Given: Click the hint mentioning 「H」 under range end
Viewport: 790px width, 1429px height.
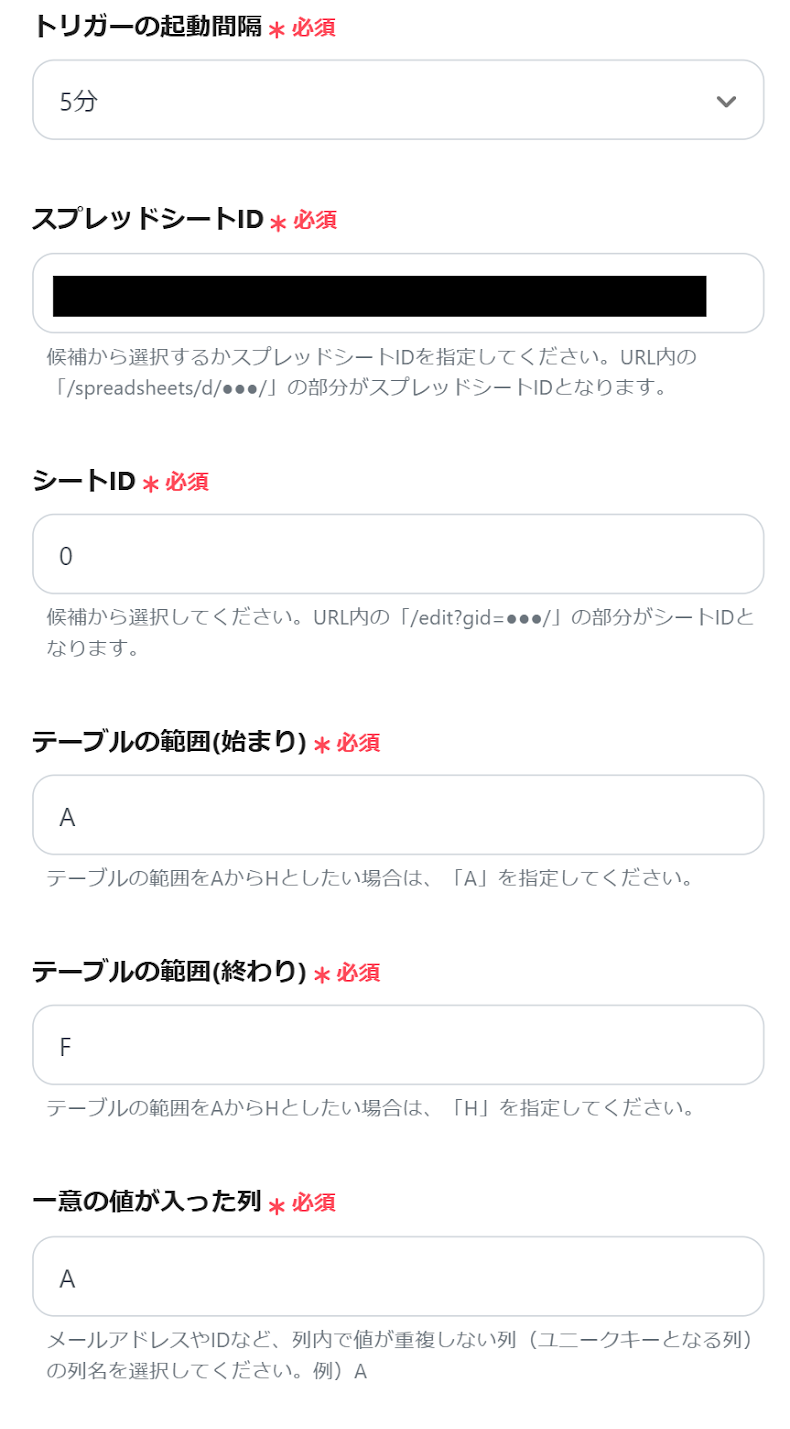Looking at the screenshot, I should [x=370, y=1109].
